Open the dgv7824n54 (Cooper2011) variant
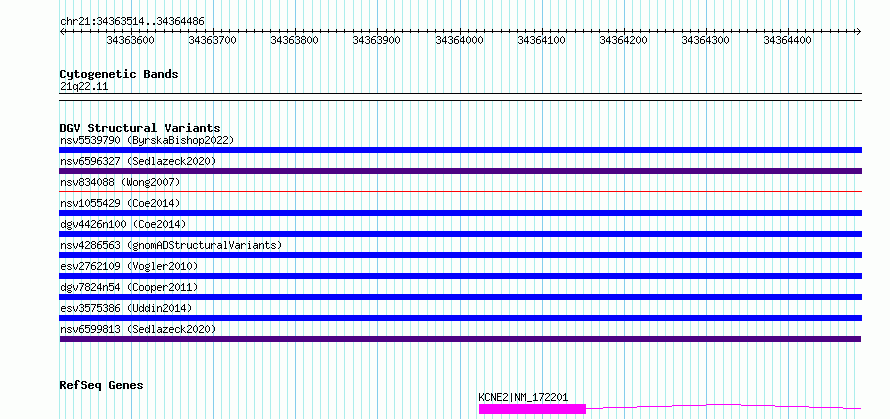 (129, 287)
